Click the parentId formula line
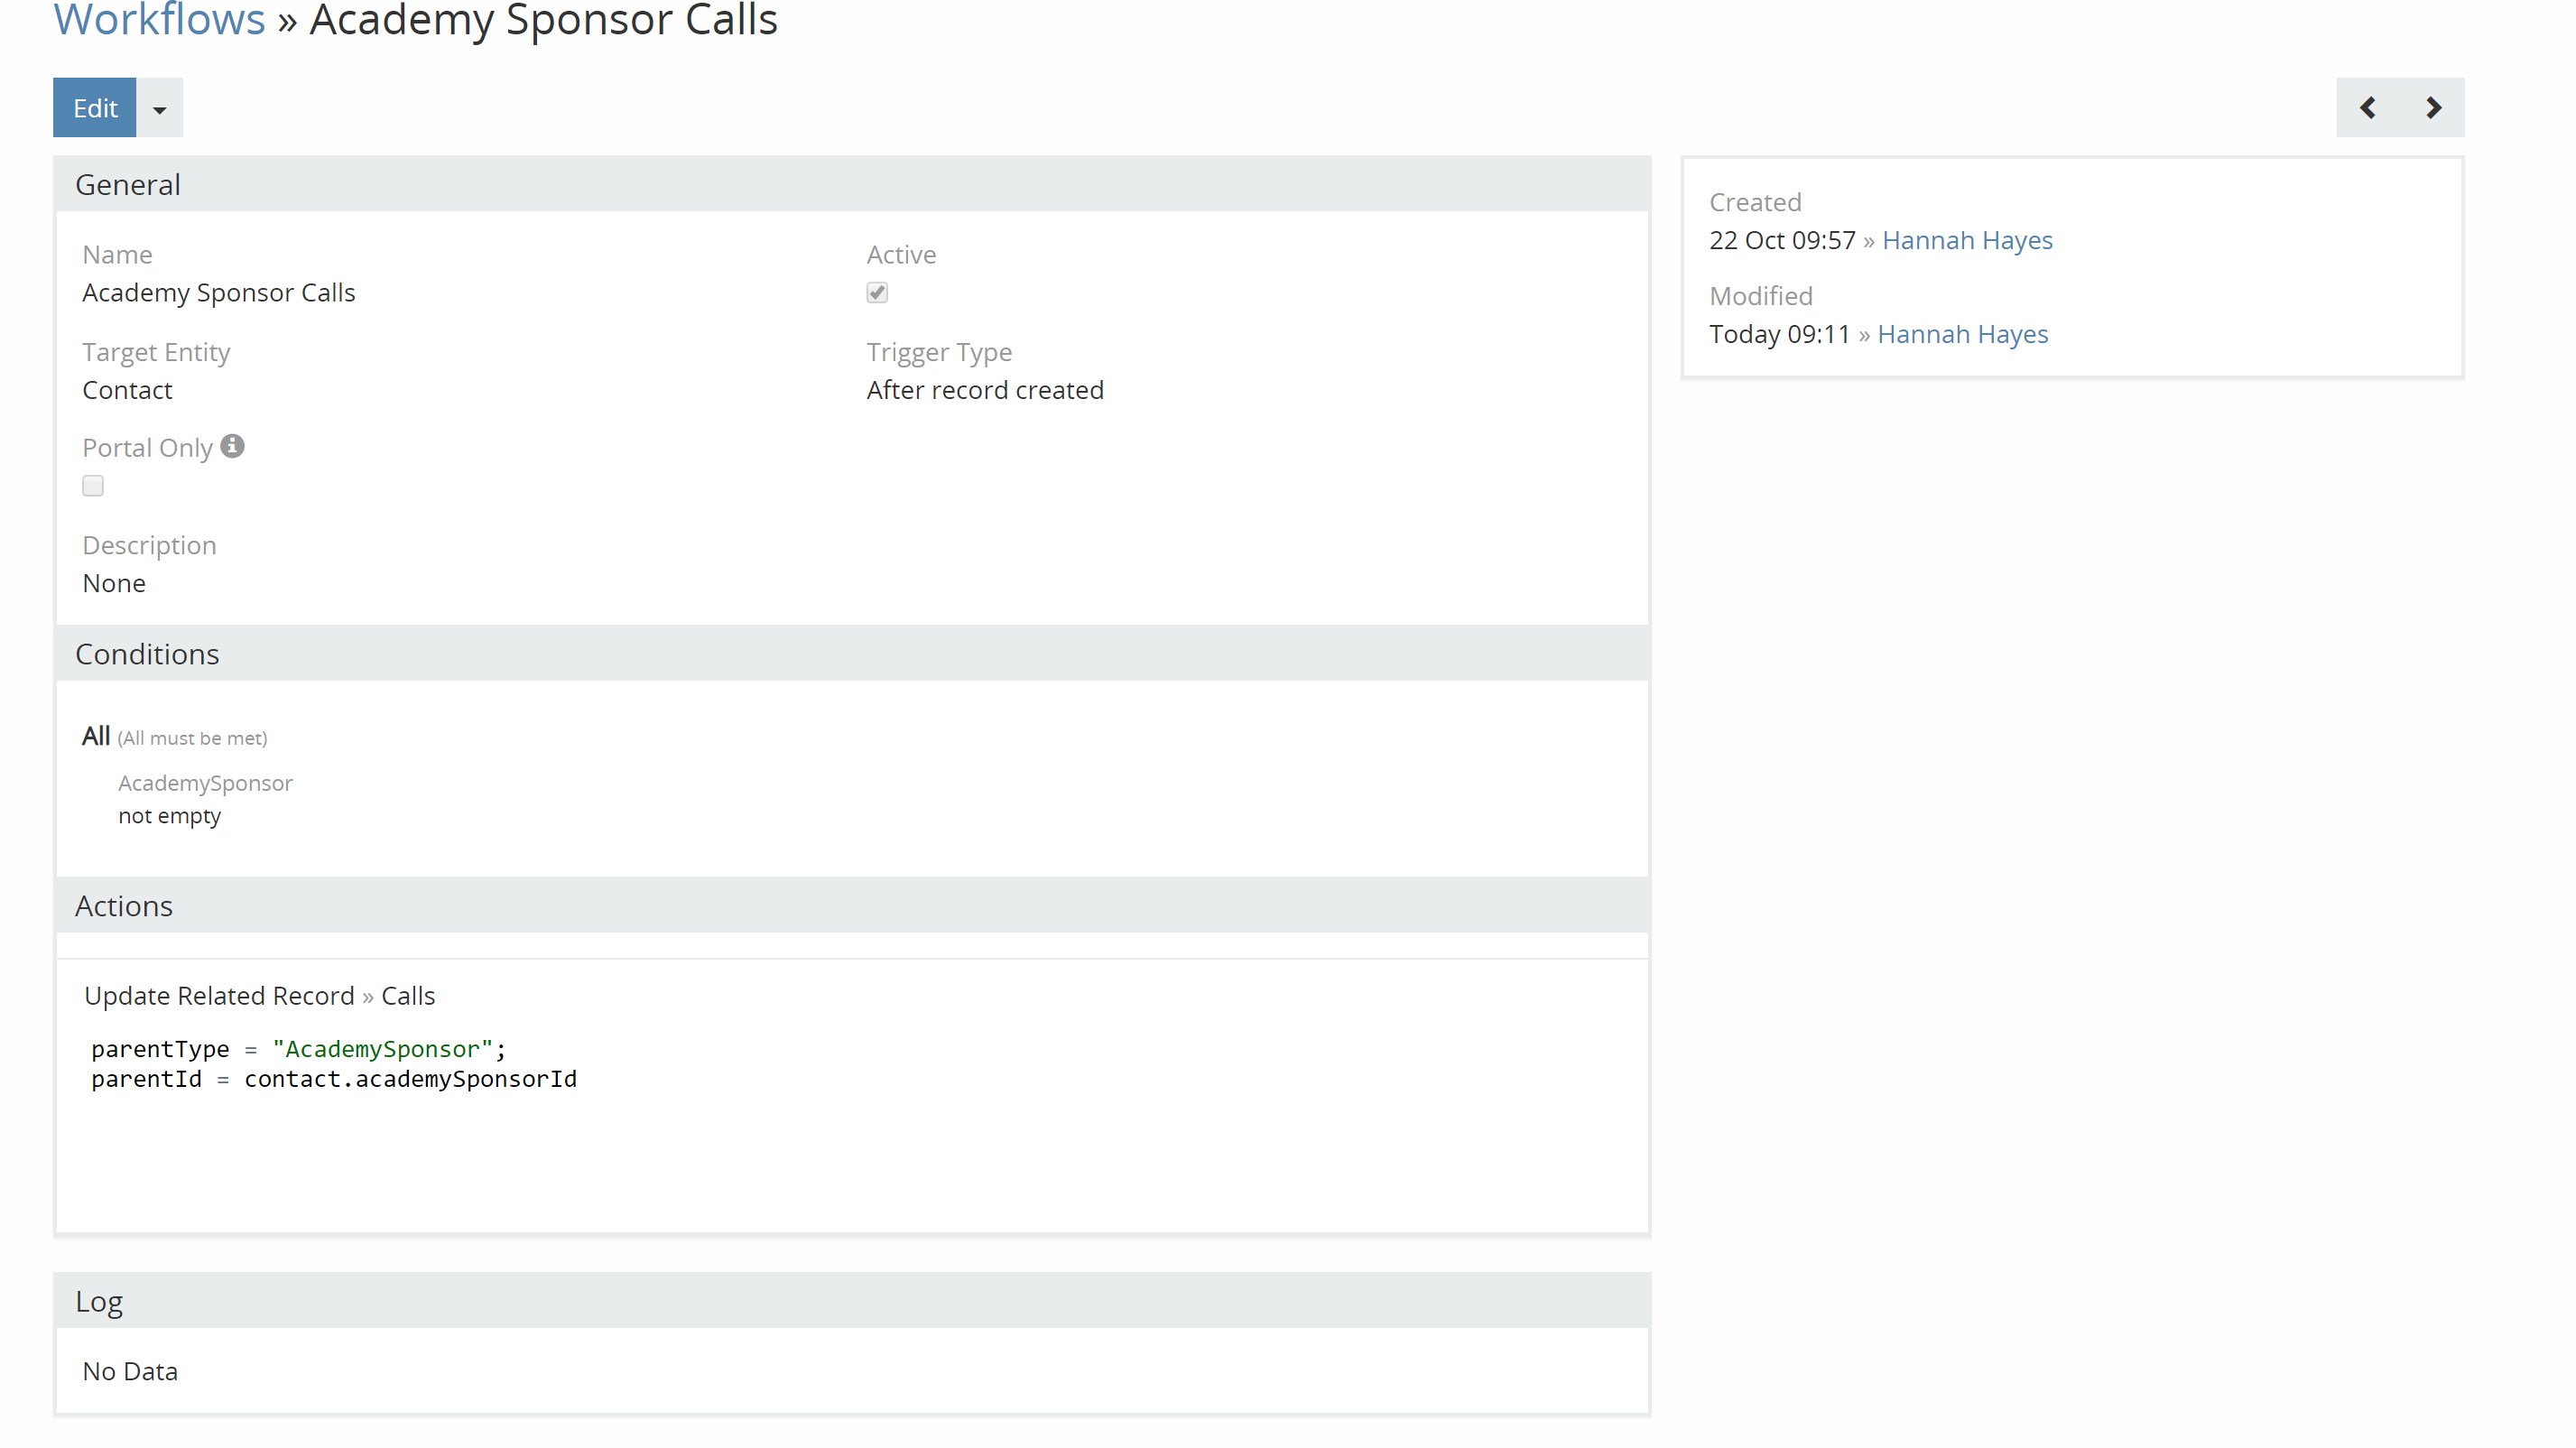Viewport: 2576px width, 1448px height. pyautogui.click(x=334, y=1079)
